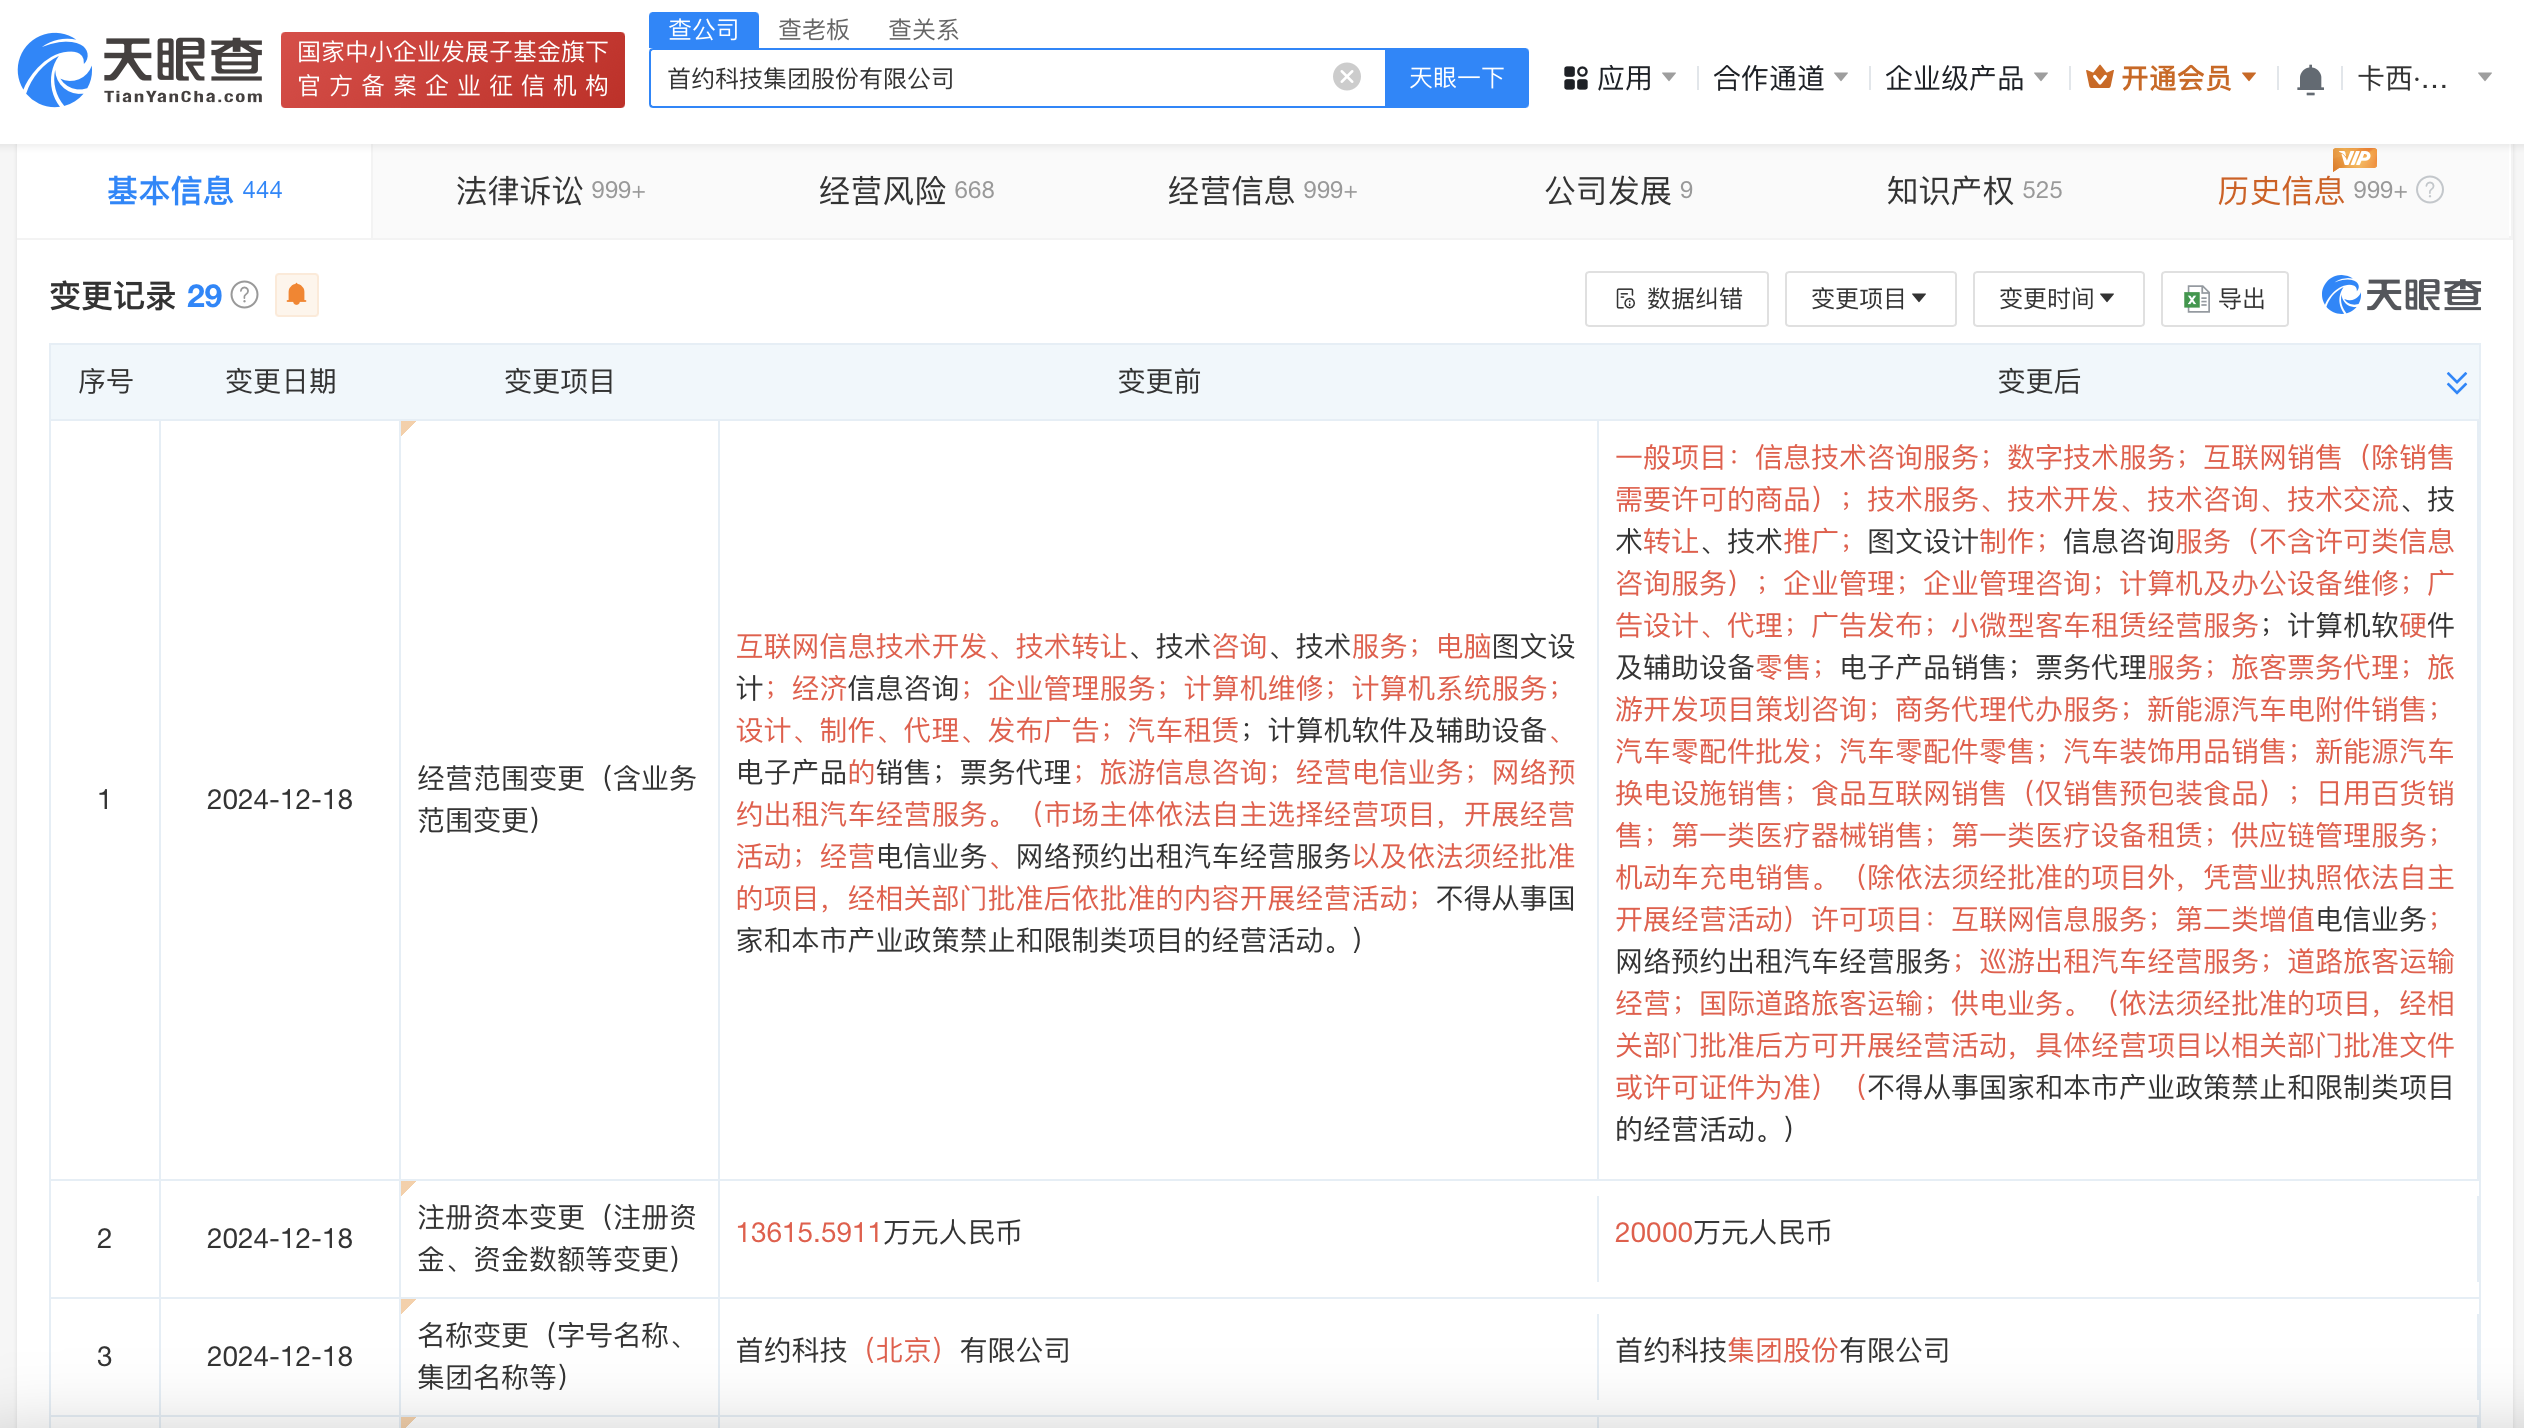Click the 导出 Excel export button

pyautogui.click(x=2224, y=298)
